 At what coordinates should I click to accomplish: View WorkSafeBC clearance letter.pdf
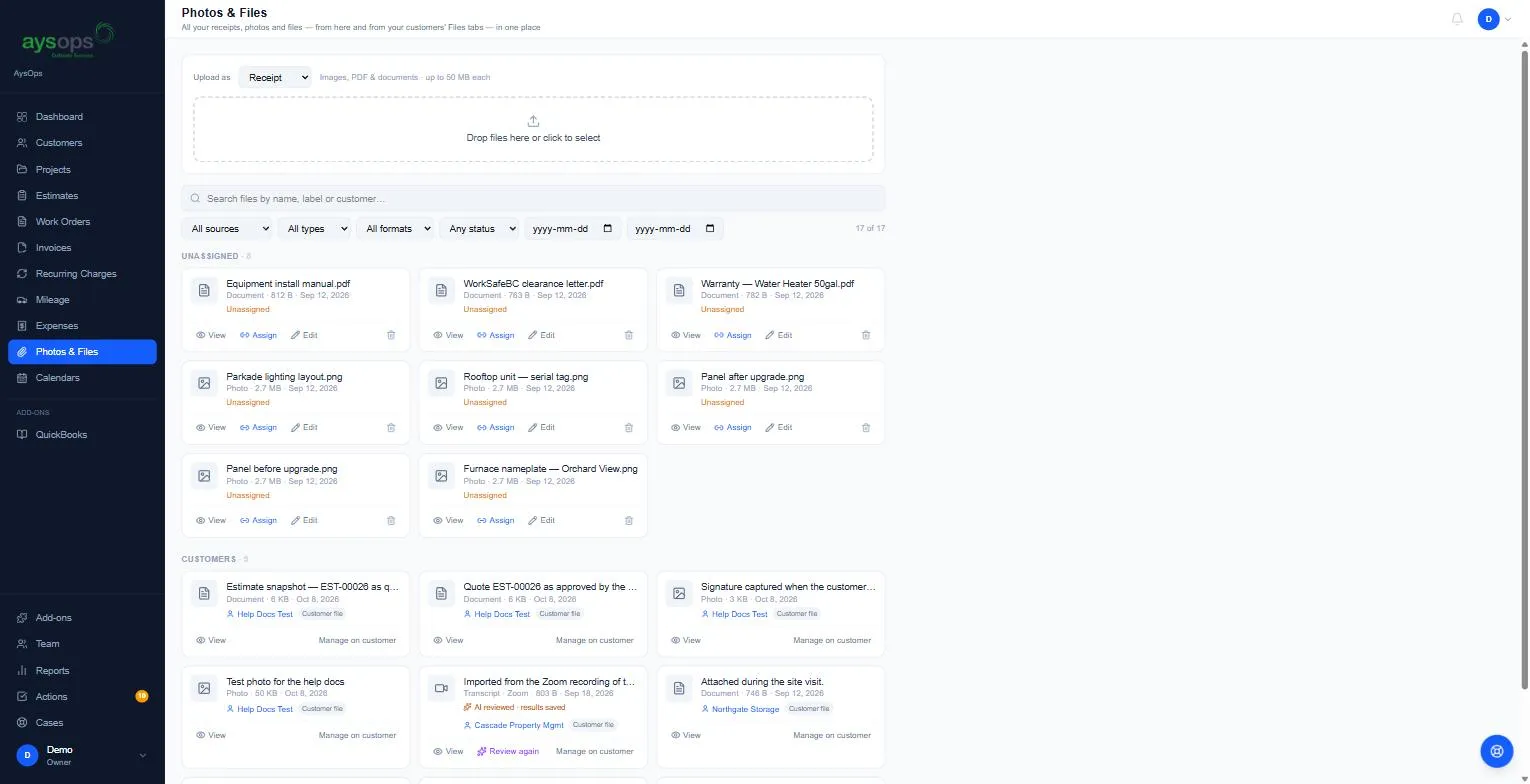pyautogui.click(x=448, y=335)
